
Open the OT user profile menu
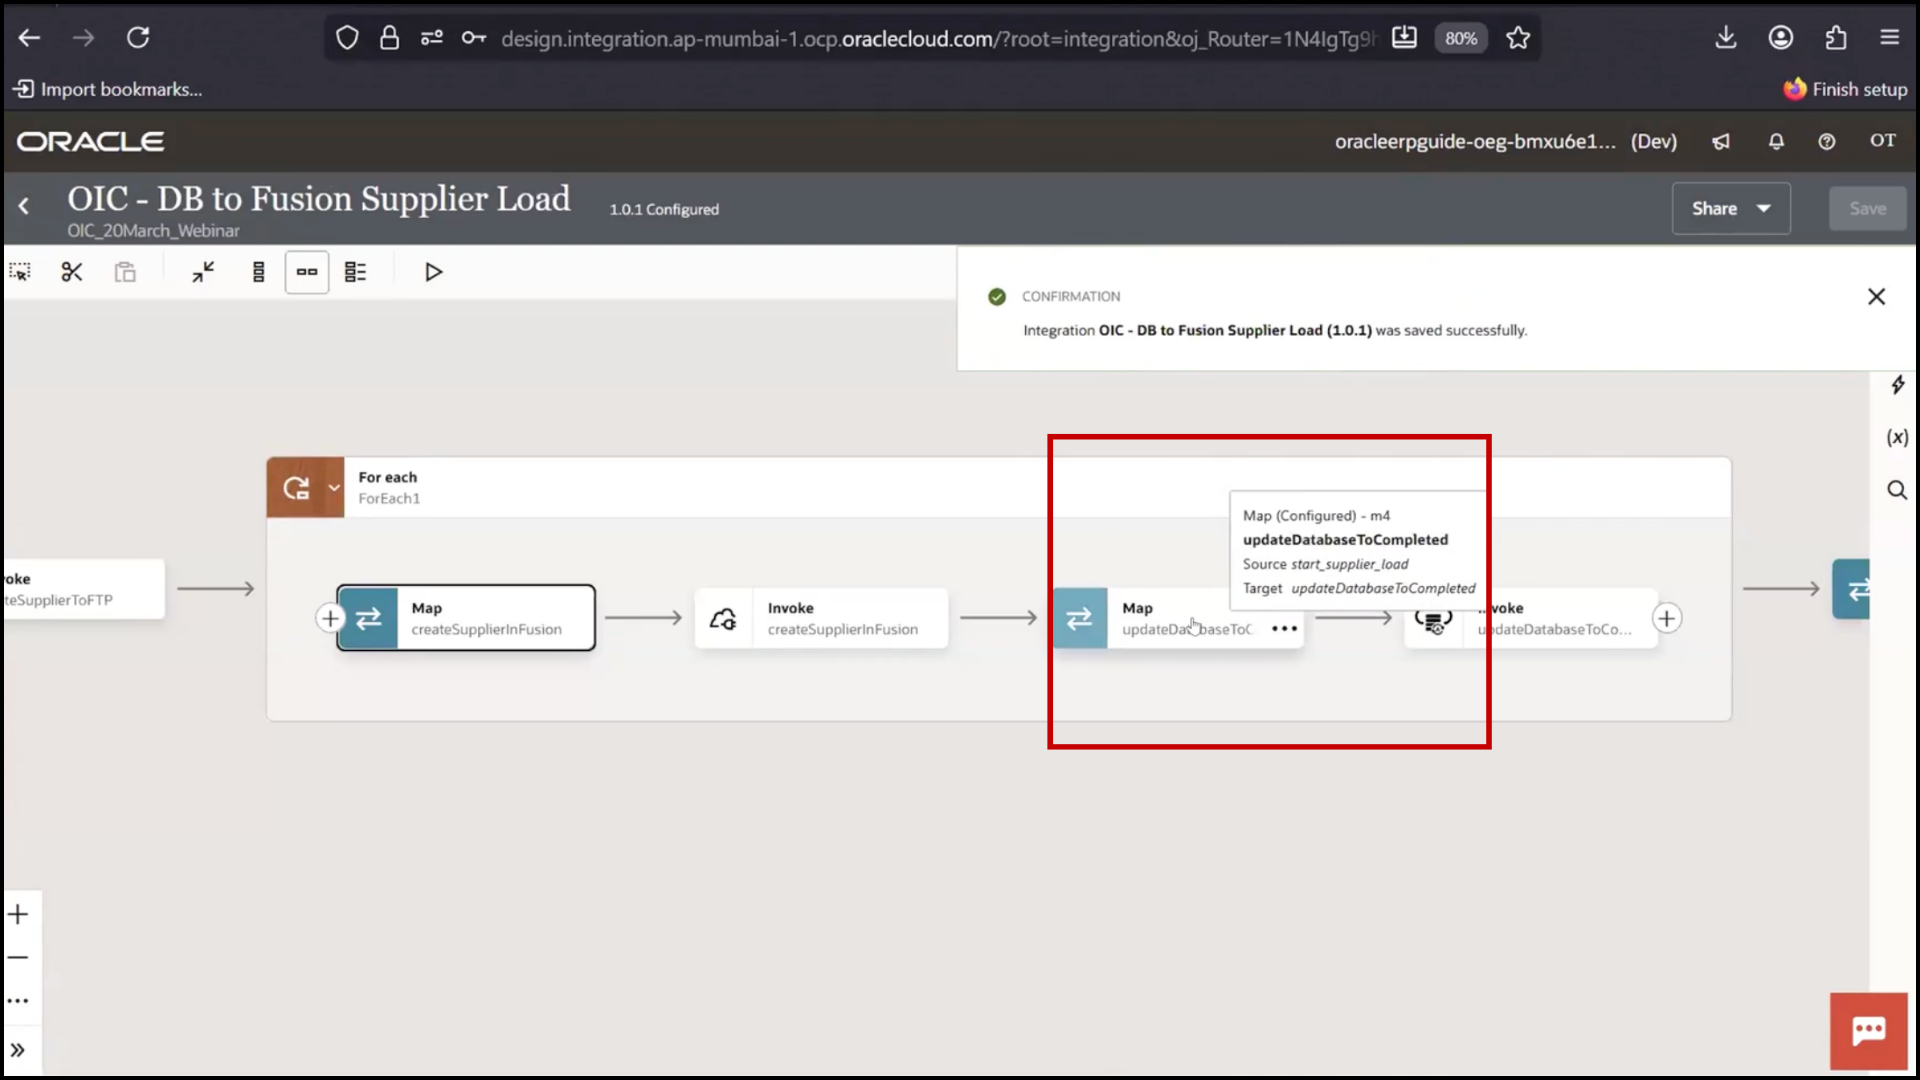coord(1883,140)
